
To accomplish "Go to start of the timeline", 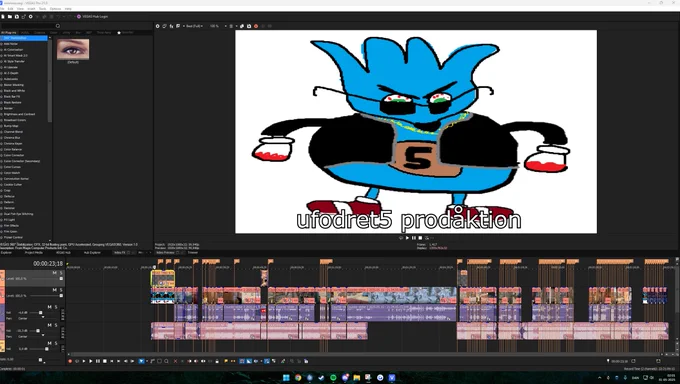I will pyautogui.click(x=111, y=361).
